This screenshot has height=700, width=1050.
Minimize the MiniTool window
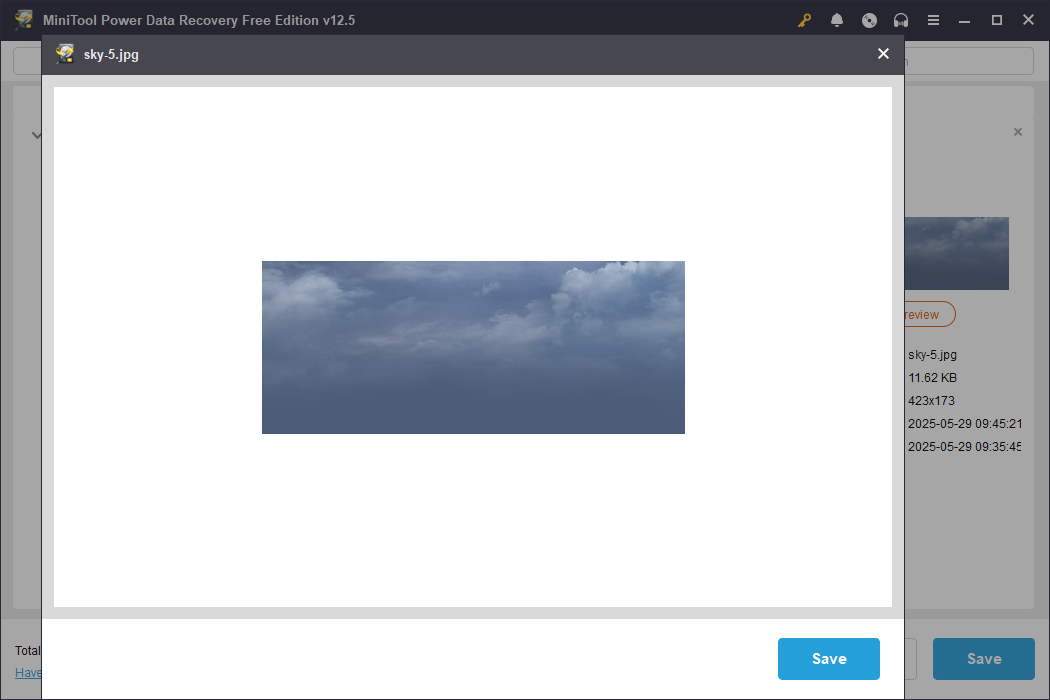click(965, 20)
